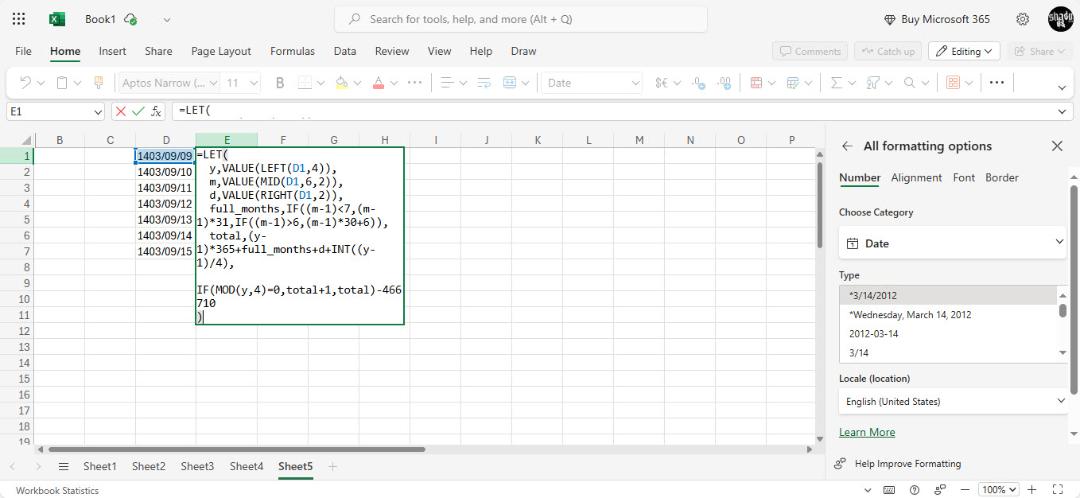Click the Find magnifier icon in ribbon
The height and width of the screenshot is (498, 1080).
908,83
